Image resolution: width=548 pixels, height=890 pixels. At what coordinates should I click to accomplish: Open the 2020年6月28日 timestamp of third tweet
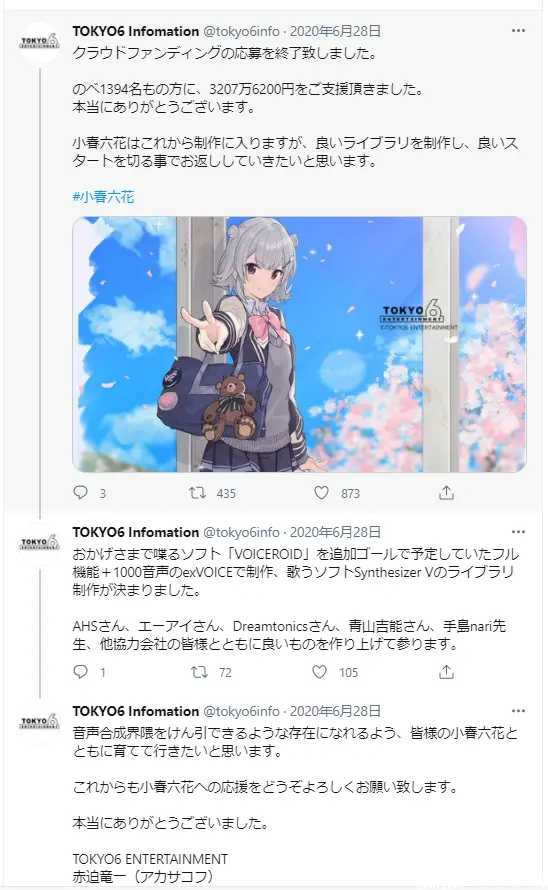click(x=335, y=711)
